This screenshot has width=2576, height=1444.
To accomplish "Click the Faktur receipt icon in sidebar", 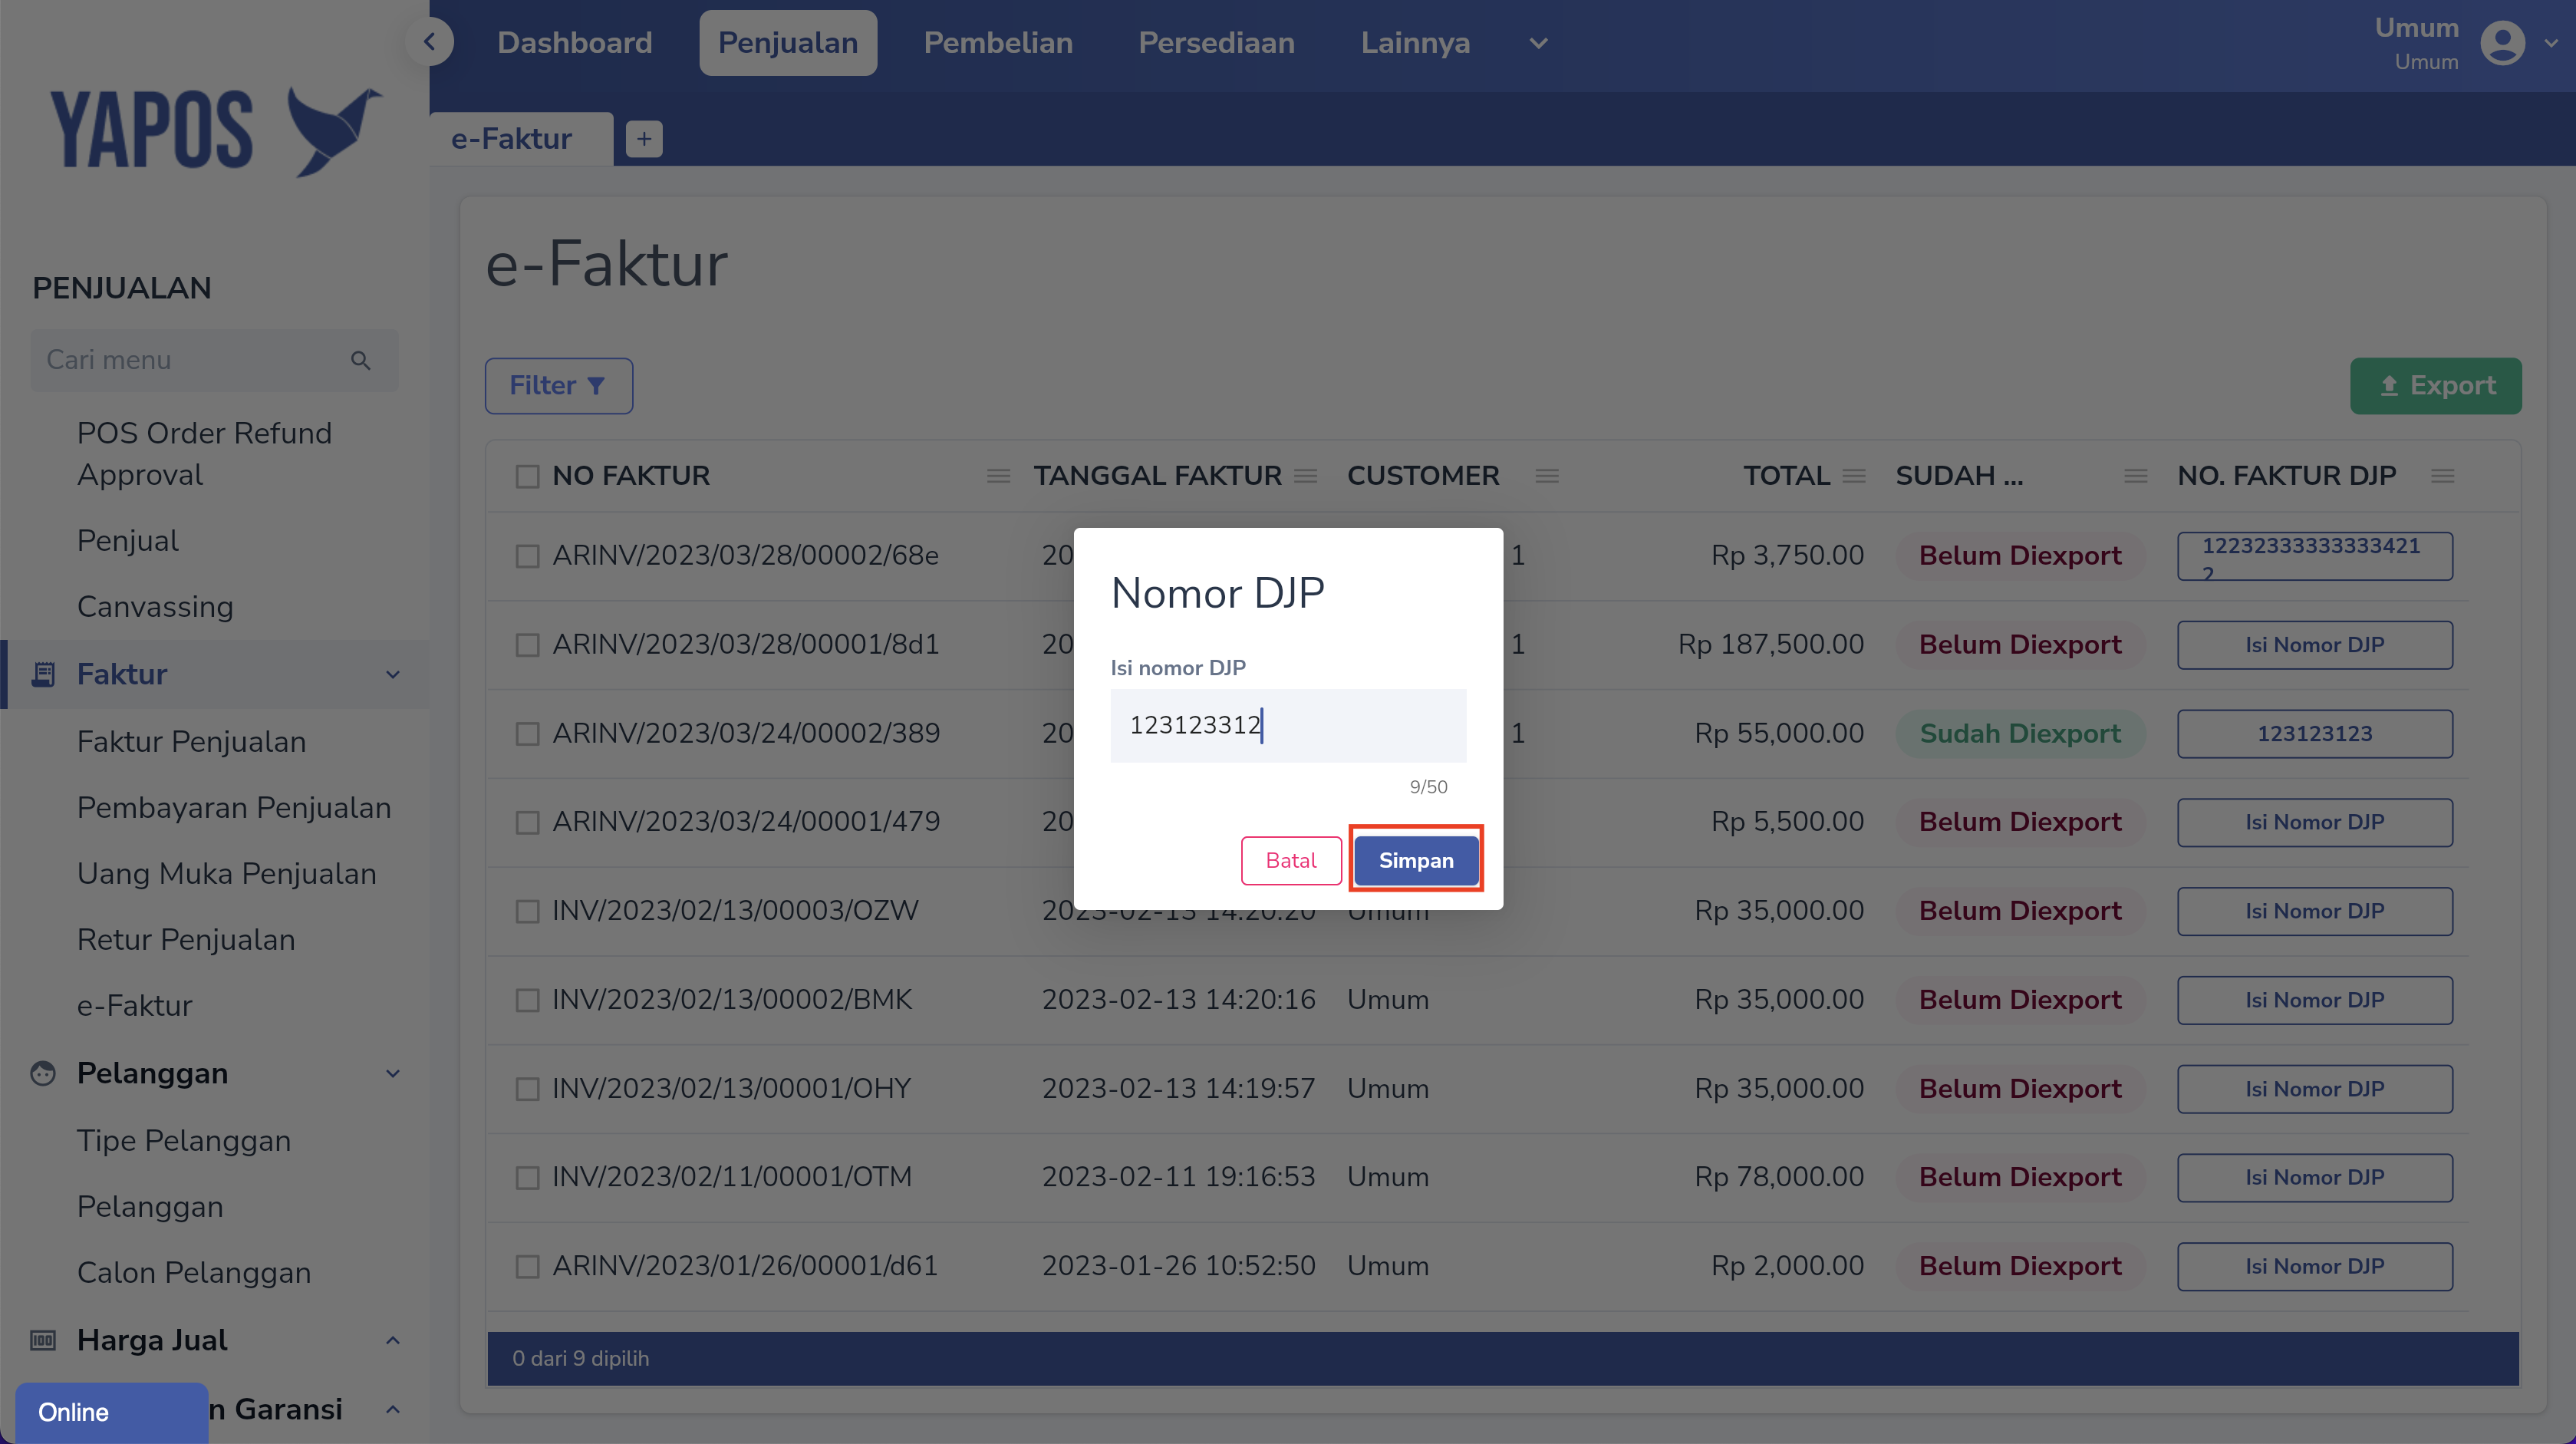I will 43,674.
